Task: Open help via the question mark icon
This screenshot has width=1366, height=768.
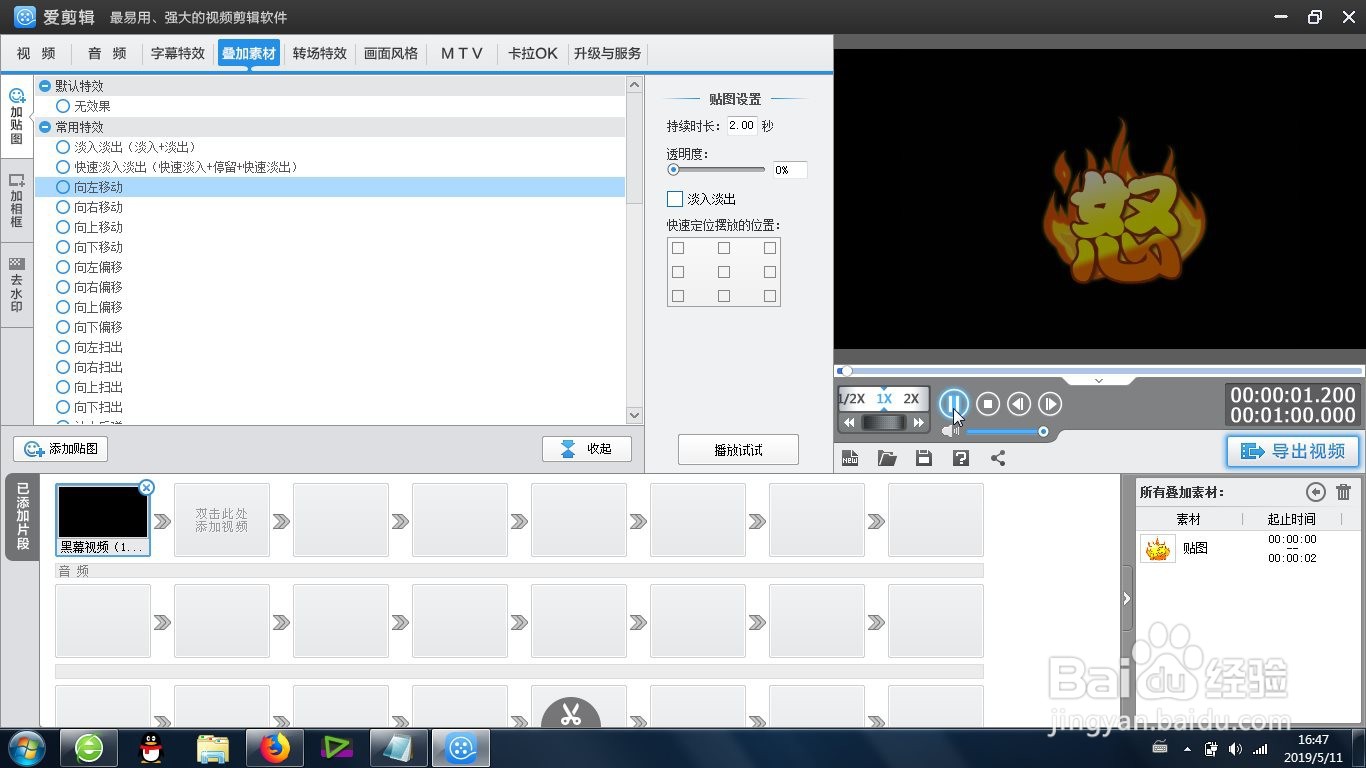Action: click(960, 457)
